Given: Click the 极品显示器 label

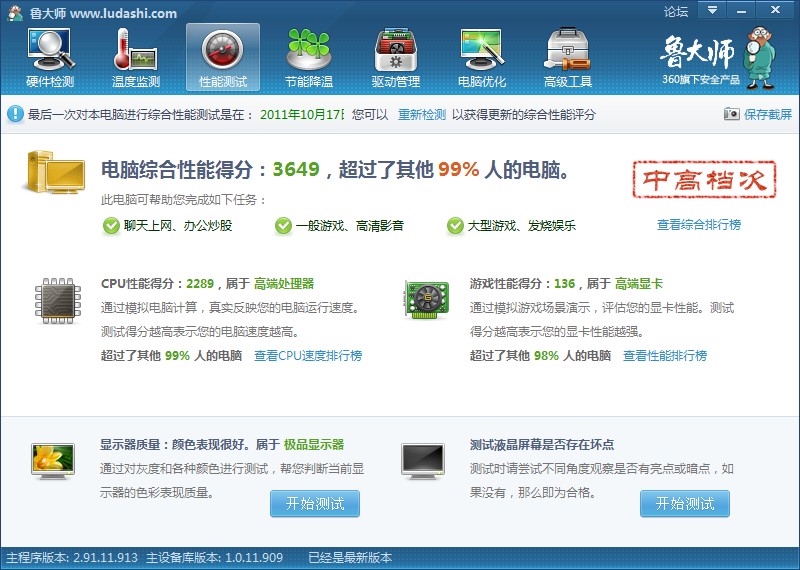Looking at the screenshot, I should pos(314,444).
